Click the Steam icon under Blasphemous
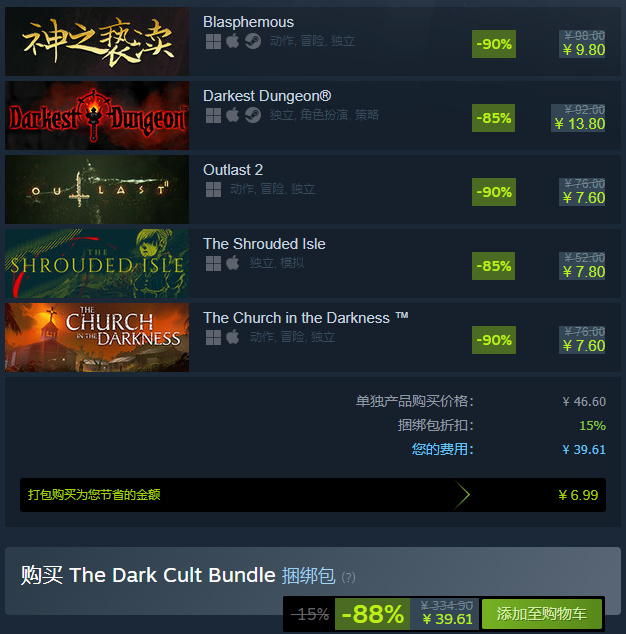 point(253,41)
